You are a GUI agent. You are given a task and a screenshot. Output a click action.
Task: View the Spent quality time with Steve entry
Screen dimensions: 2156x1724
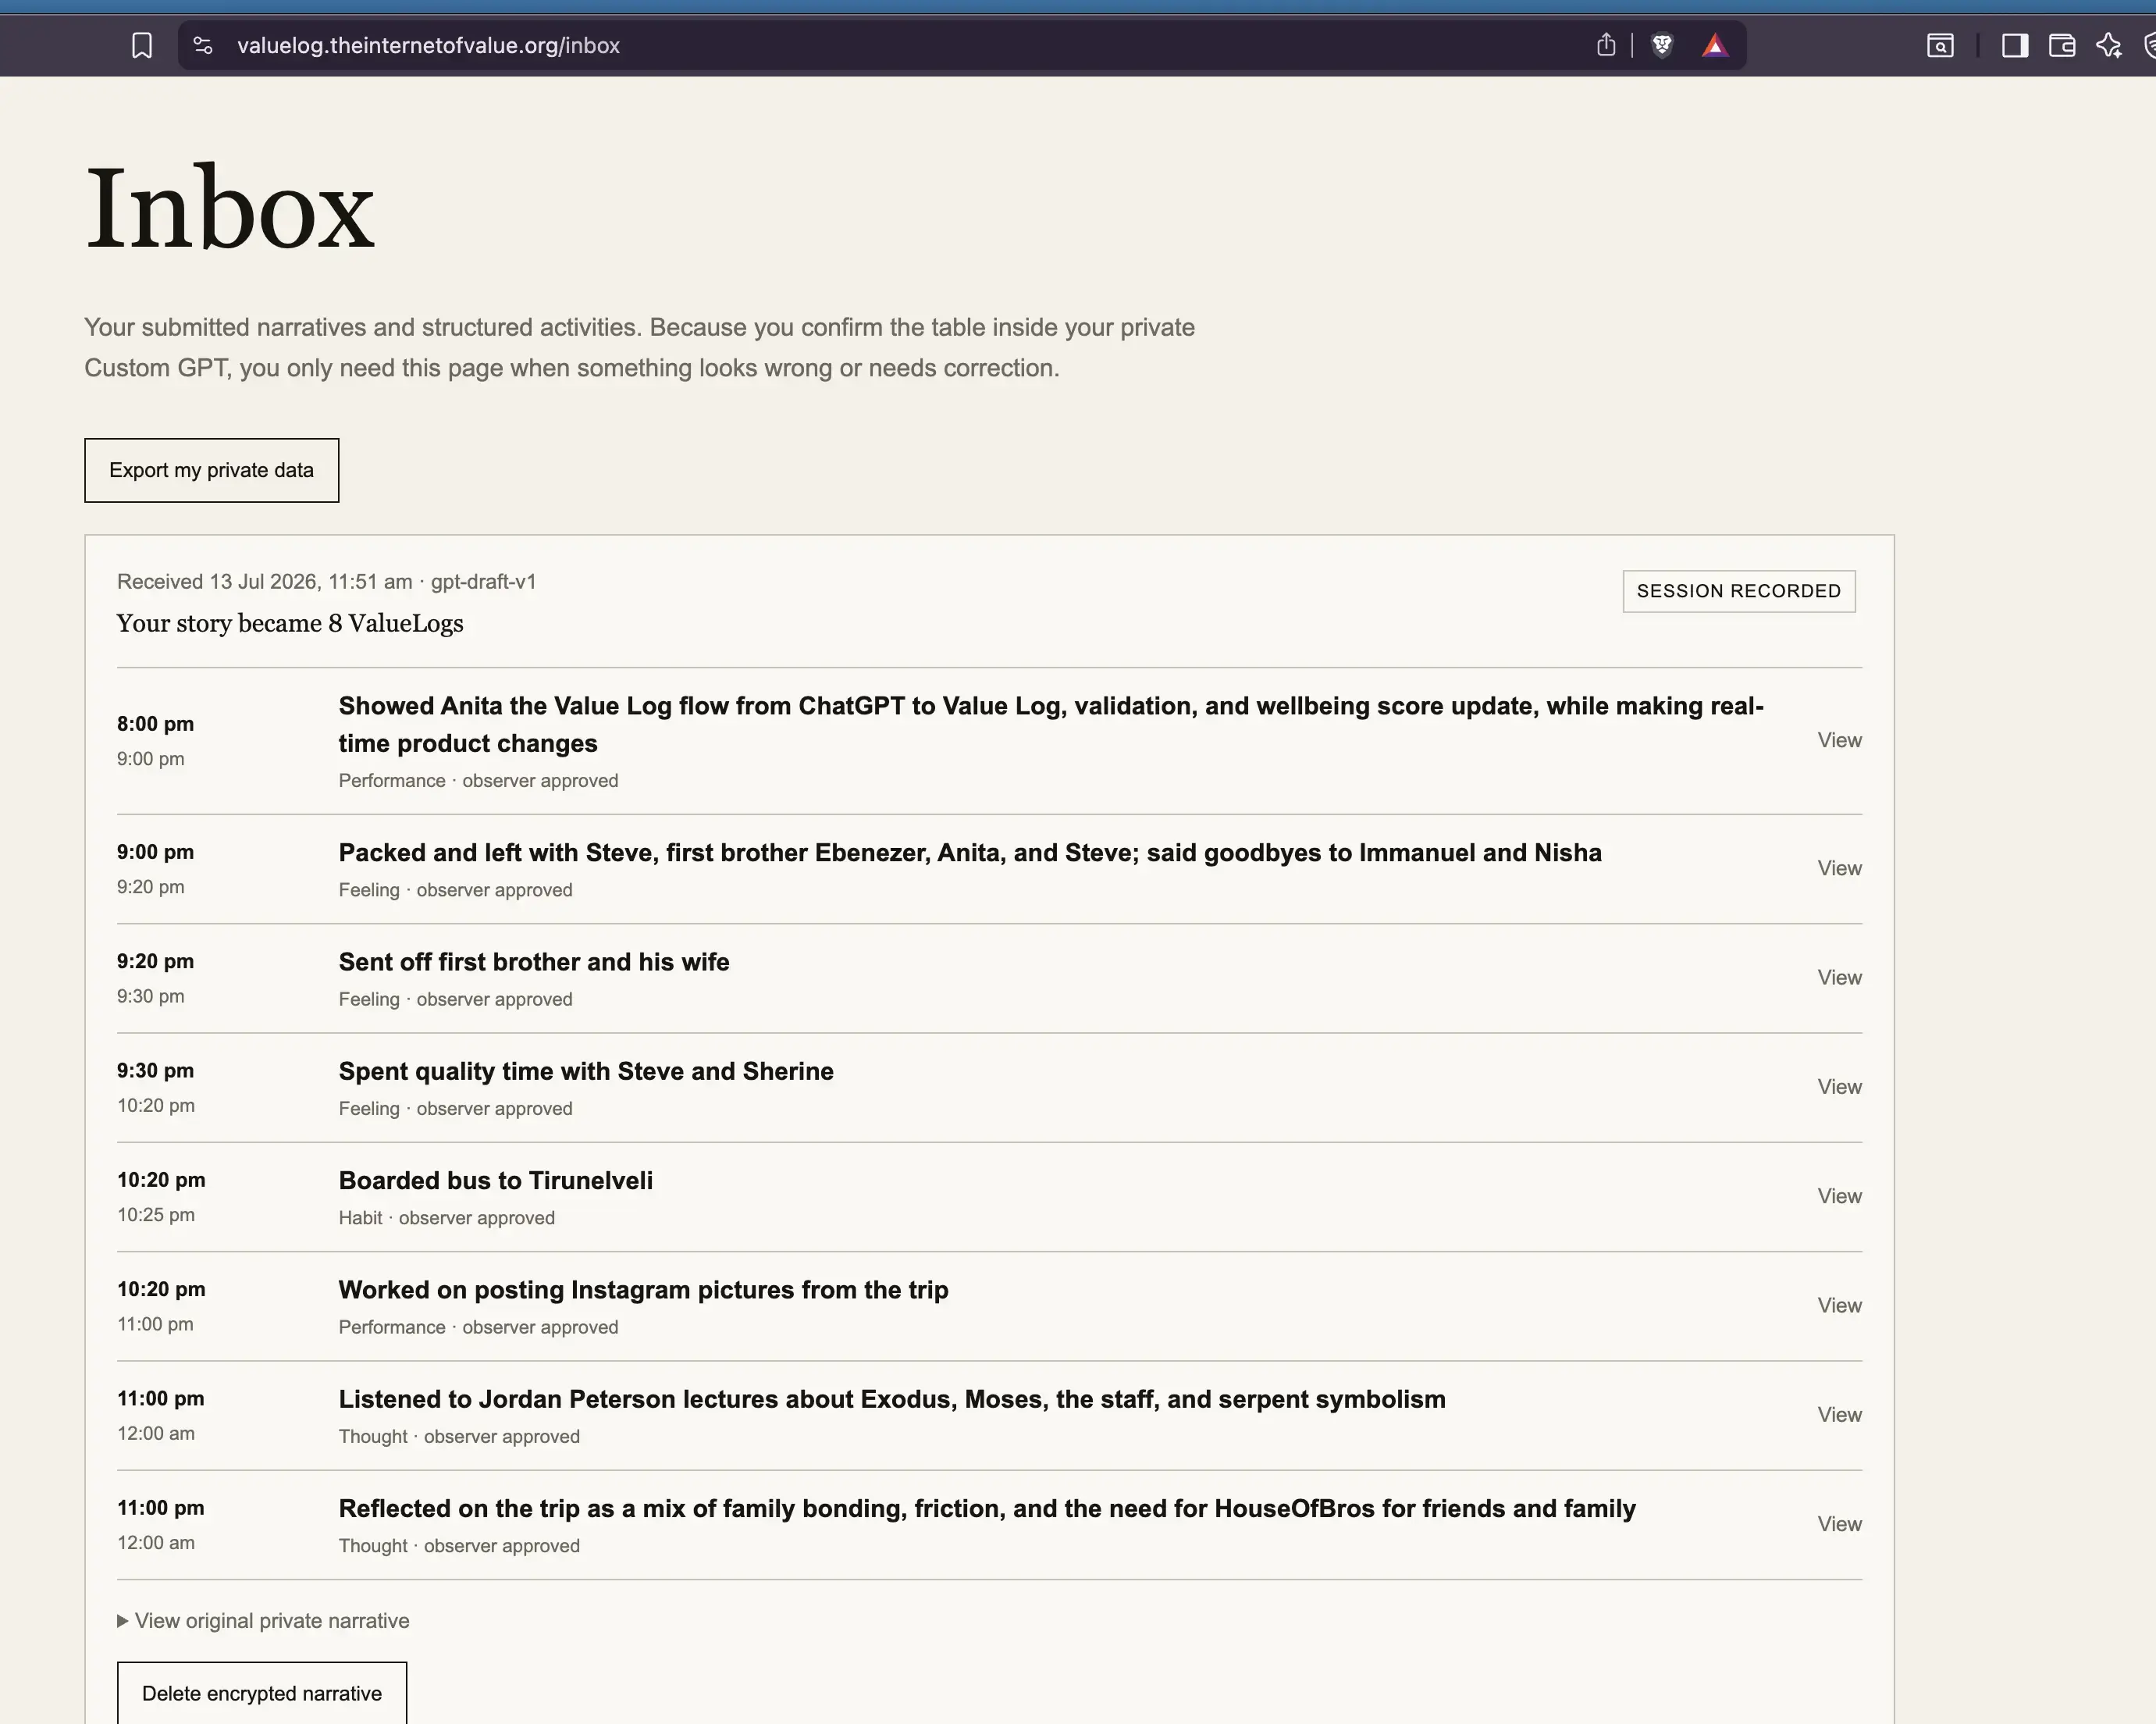pyautogui.click(x=1839, y=1086)
